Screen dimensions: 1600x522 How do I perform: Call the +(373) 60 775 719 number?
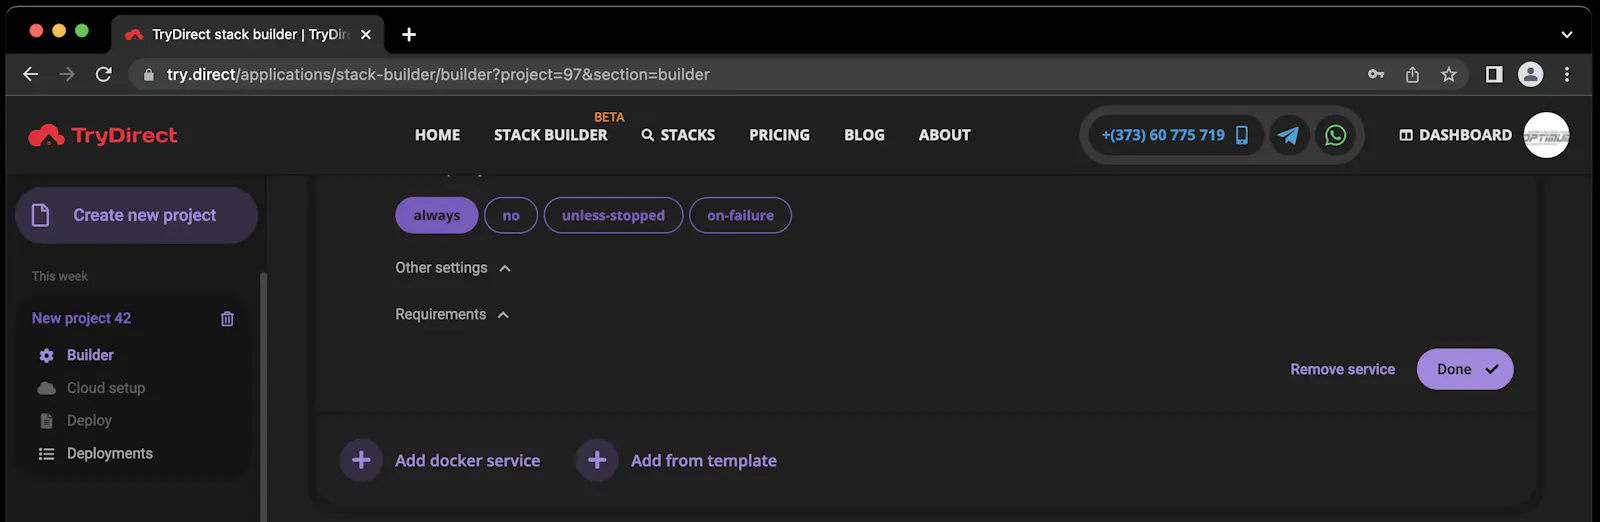(x=1163, y=135)
